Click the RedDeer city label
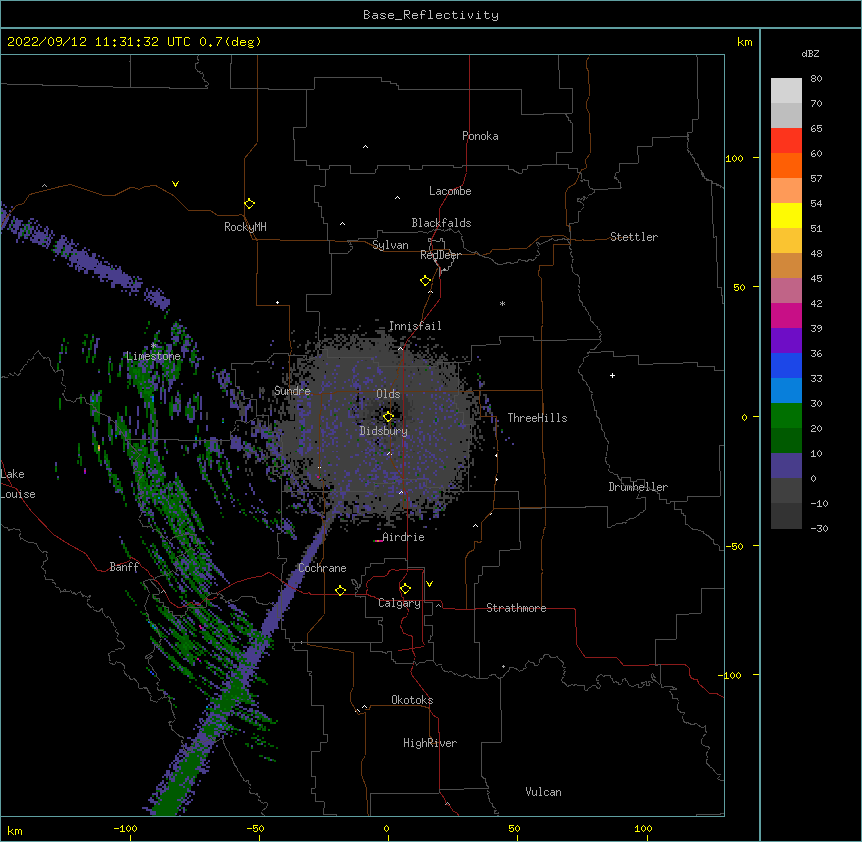This screenshot has width=862, height=842. point(440,255)
